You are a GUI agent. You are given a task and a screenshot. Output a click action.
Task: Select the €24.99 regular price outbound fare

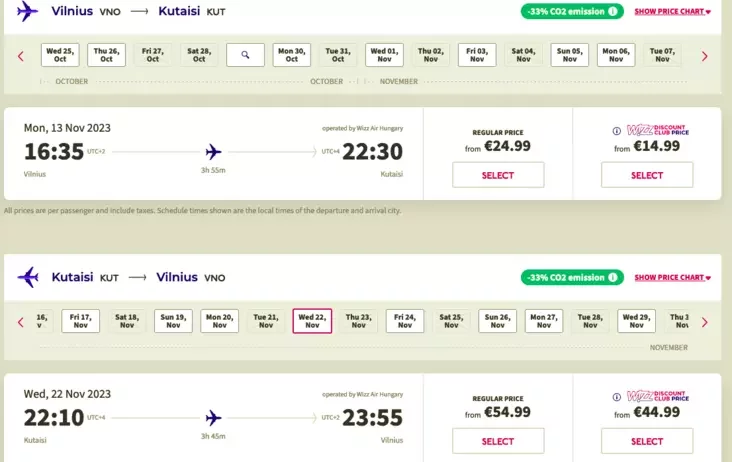point(498,175)
